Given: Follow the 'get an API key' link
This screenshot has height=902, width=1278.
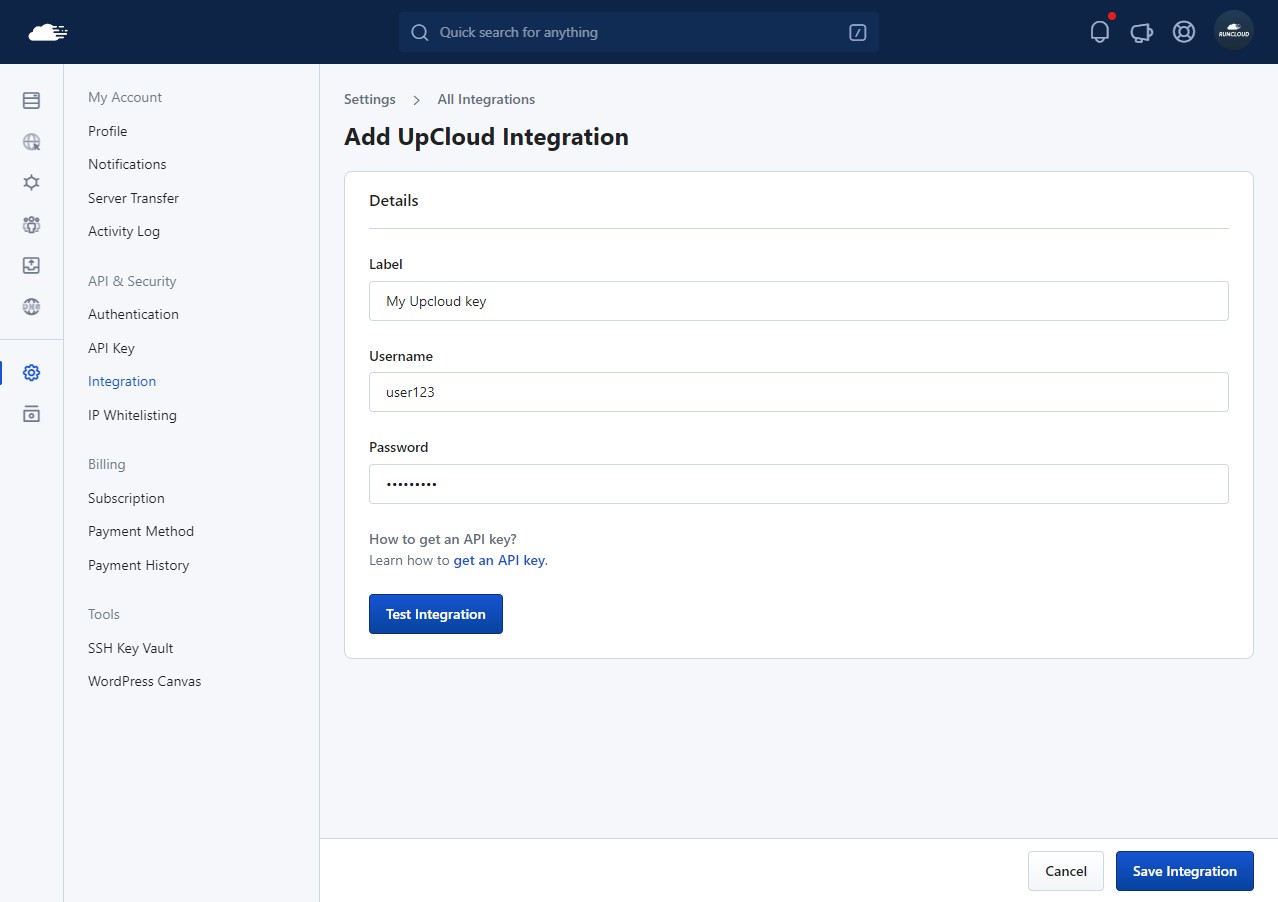Looking at the screenshot, I should pos(499,560).
